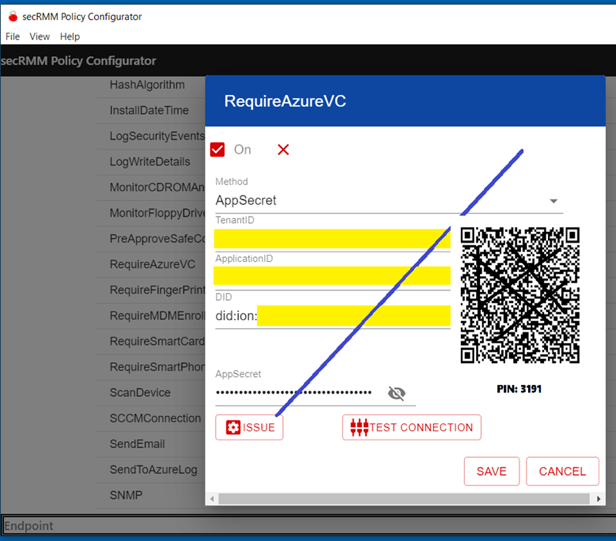Image resolution: width=616 pixels, height=541 pixels.
Task: Click the TenantID input field
Action: (x=332, y=239)
